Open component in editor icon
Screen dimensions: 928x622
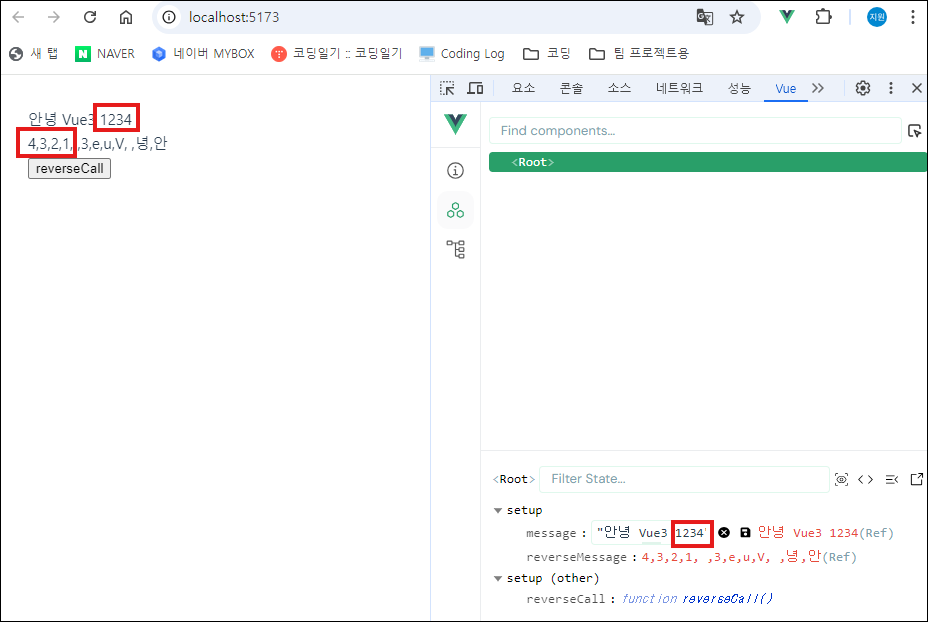916,479
